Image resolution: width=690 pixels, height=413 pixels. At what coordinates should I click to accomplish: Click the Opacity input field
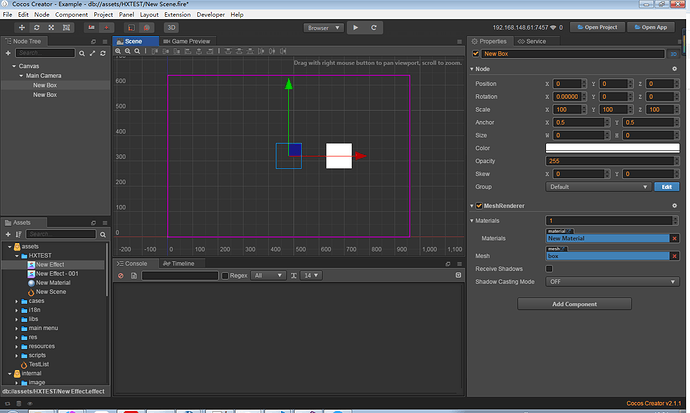click(612, 160)
